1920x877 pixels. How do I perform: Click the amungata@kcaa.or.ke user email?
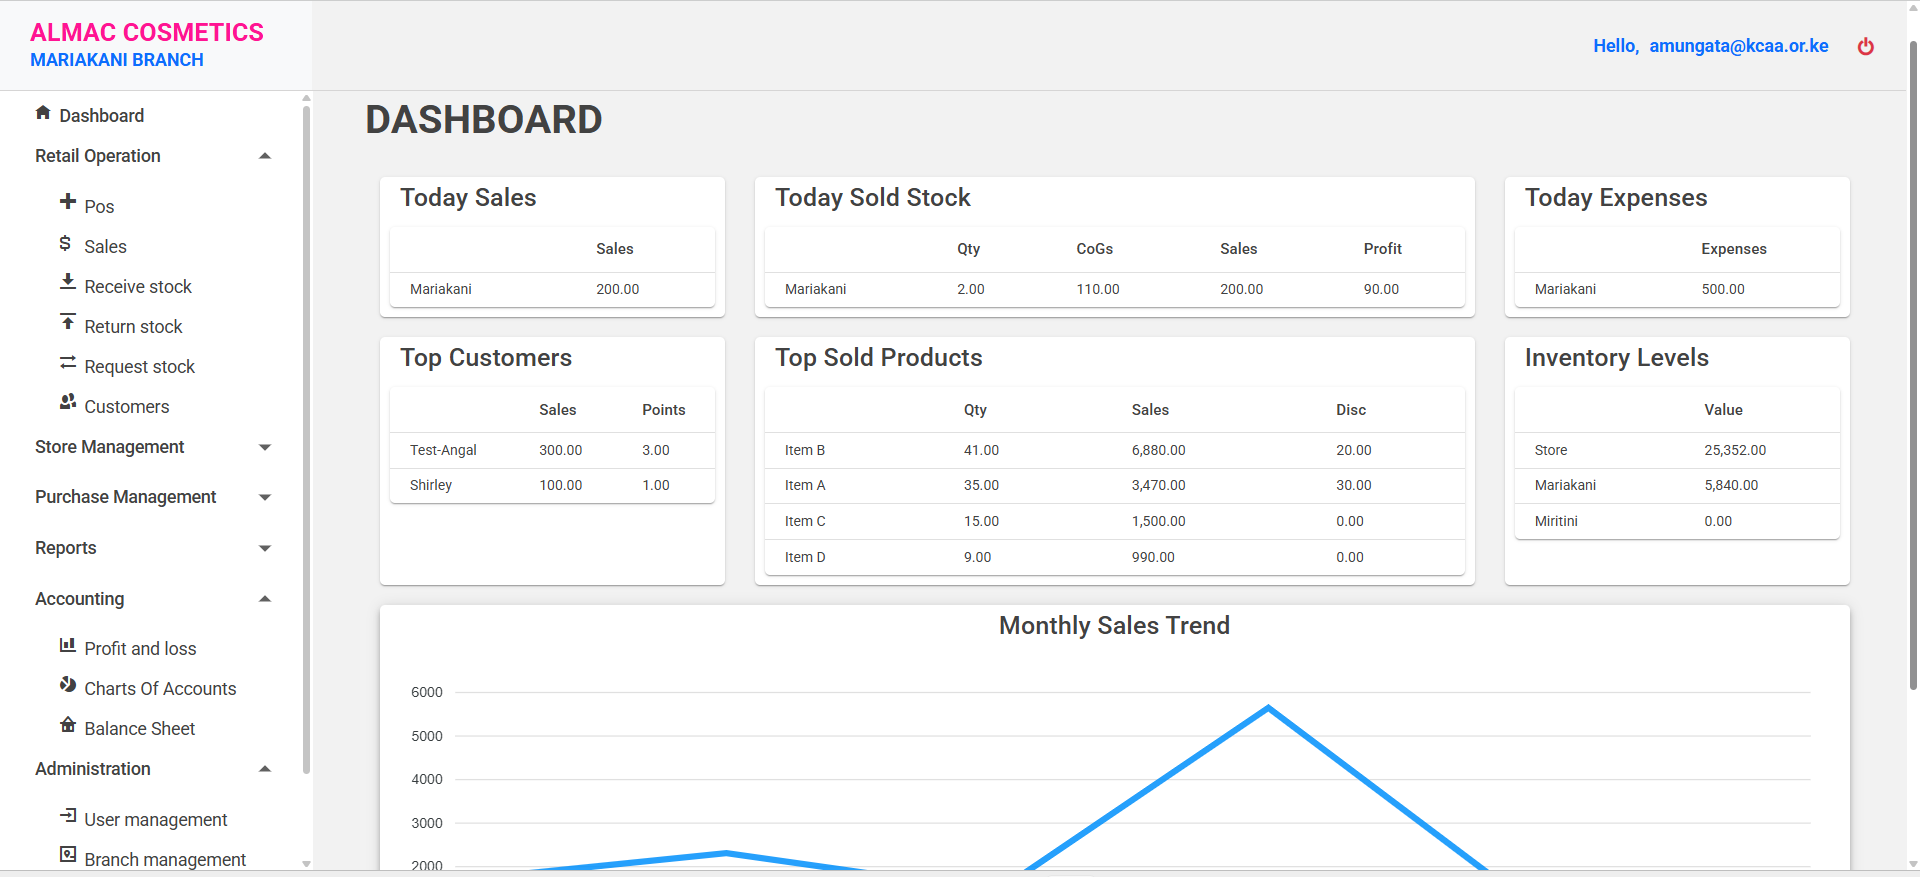coord(1739,46)
